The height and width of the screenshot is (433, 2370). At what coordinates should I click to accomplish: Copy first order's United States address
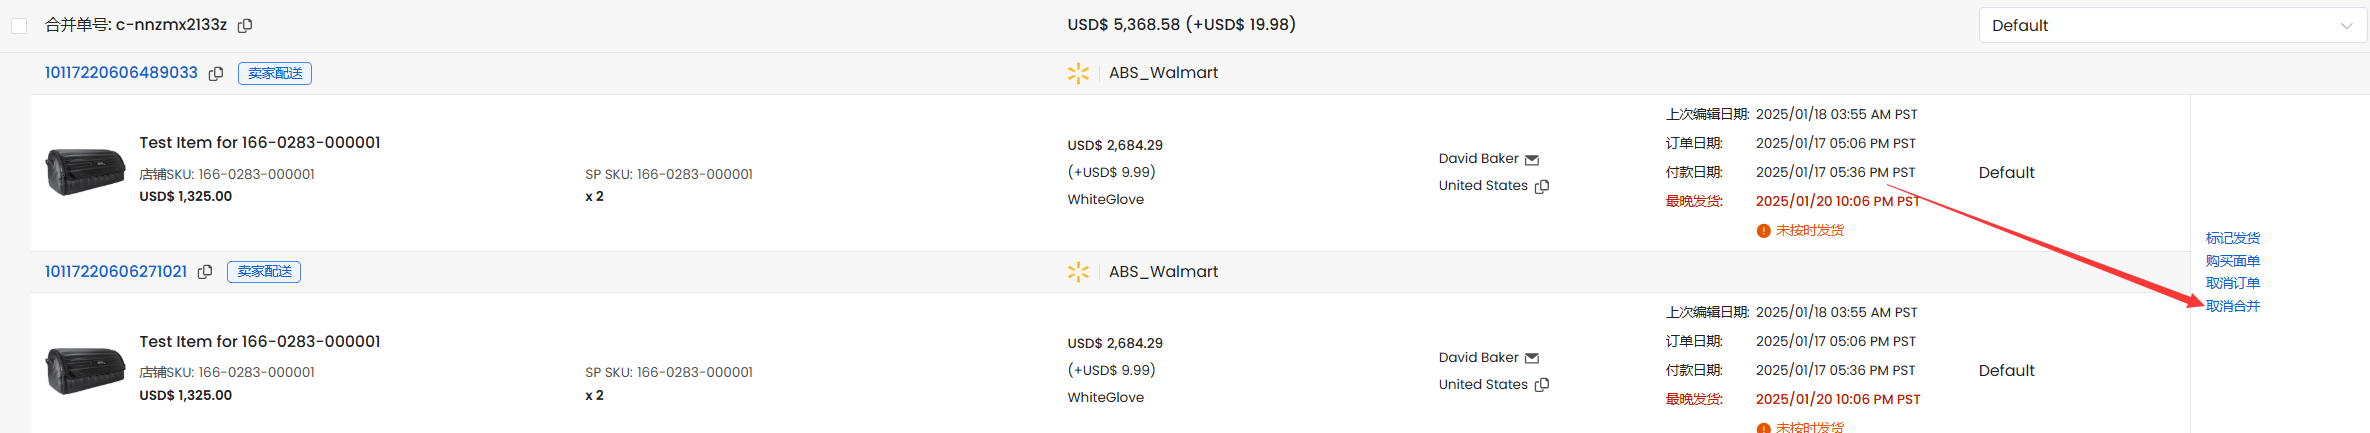[x=1542, y=186]
